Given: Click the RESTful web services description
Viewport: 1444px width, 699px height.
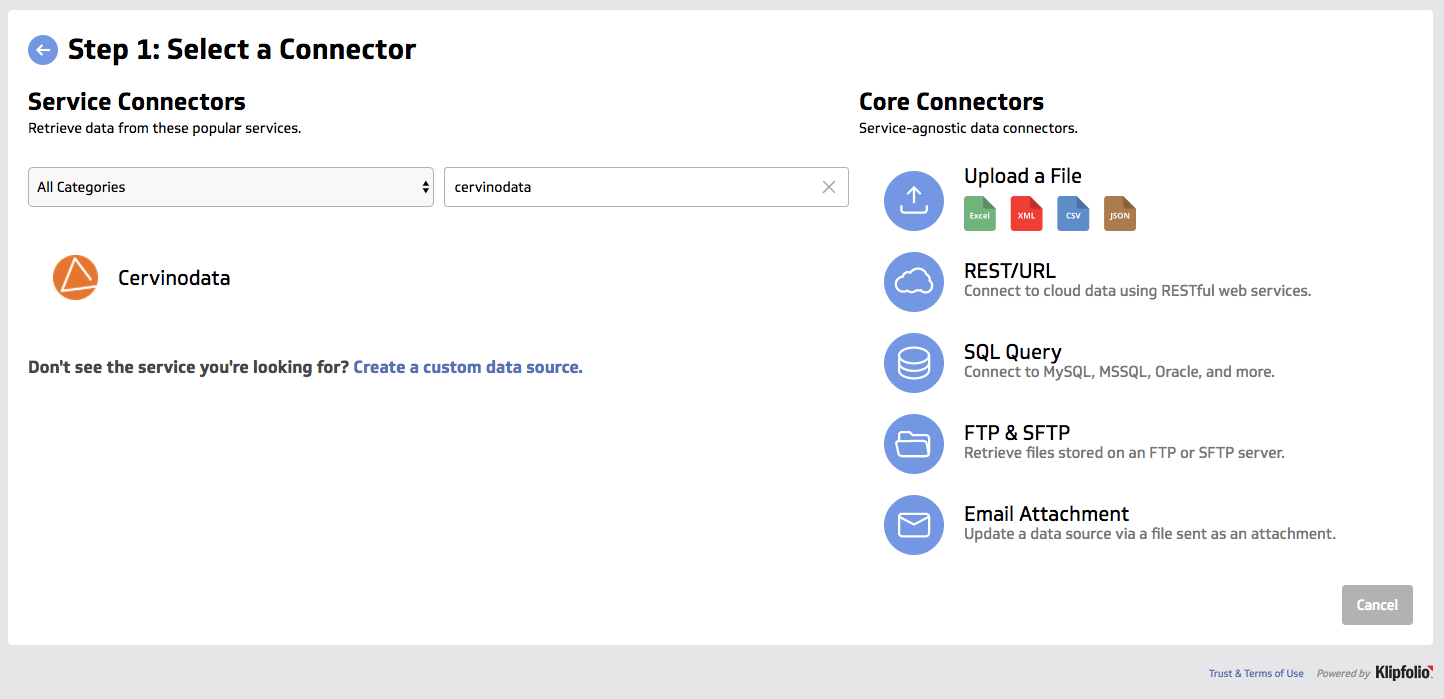Looking at the screenshot, I should click(x=1137, y=291).
